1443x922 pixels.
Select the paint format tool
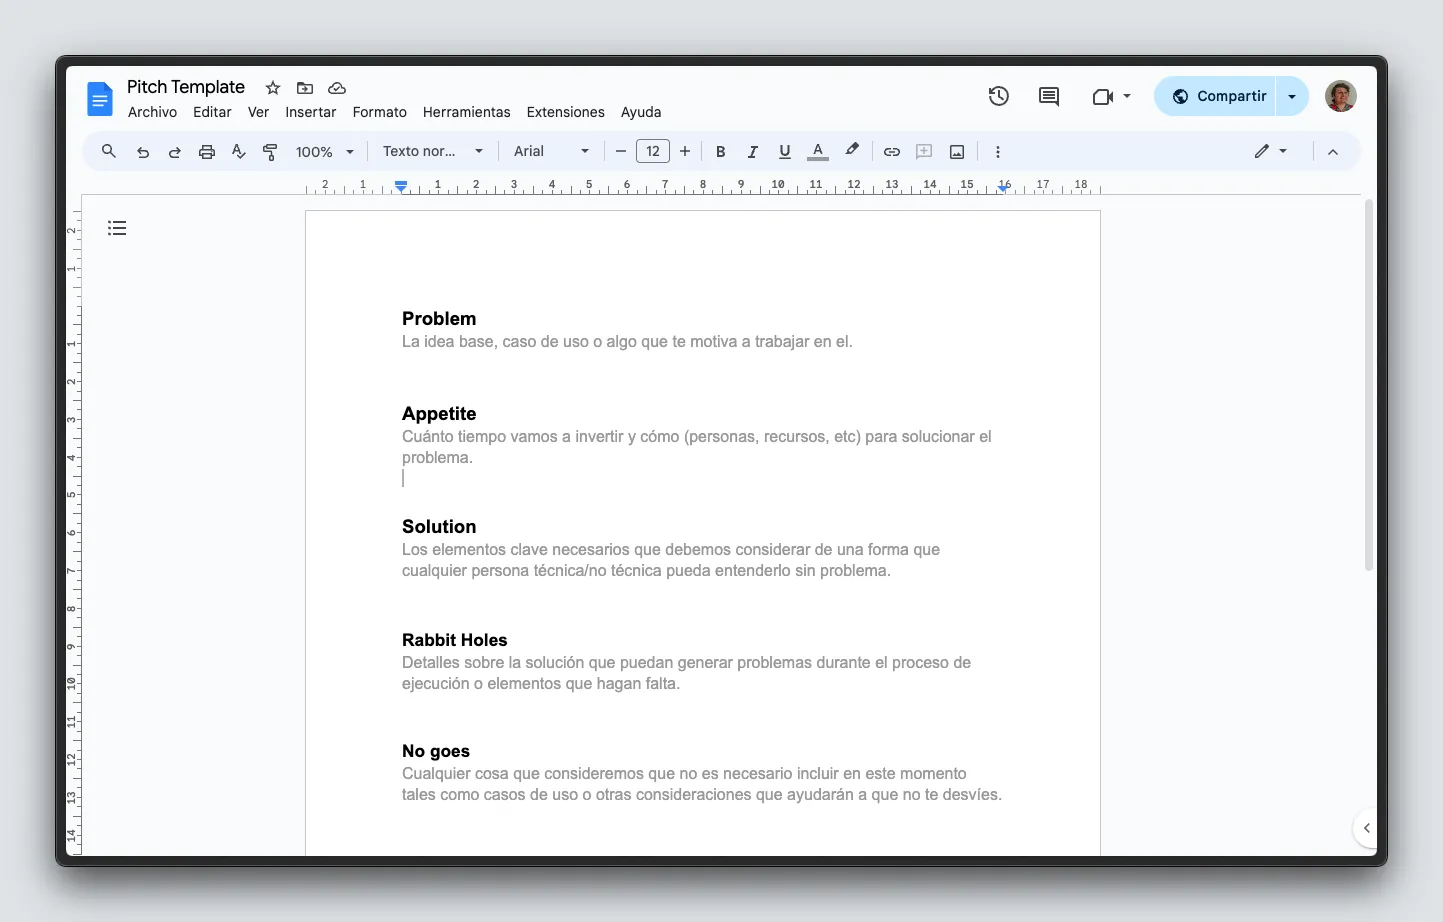(x=270, y=151)
